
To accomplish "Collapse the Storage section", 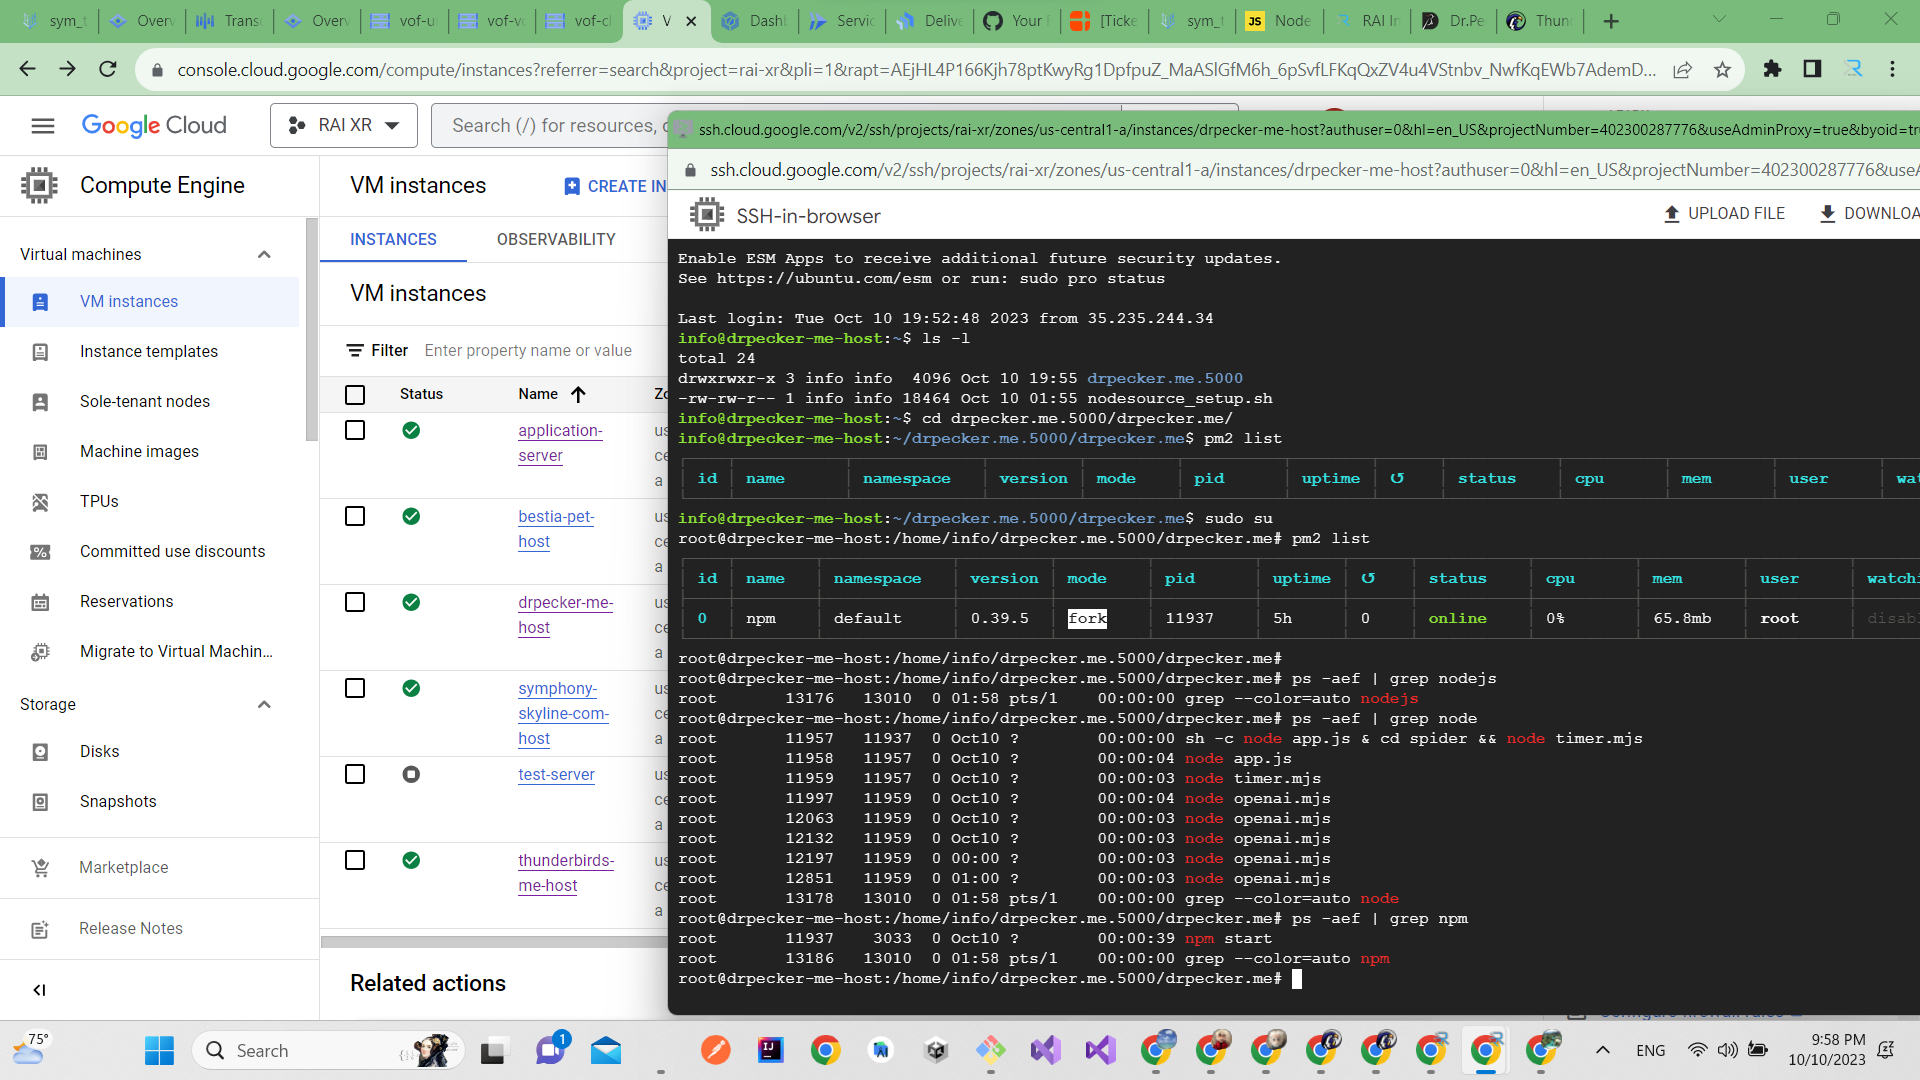I will pyautogui.click(x=264, y=704).
